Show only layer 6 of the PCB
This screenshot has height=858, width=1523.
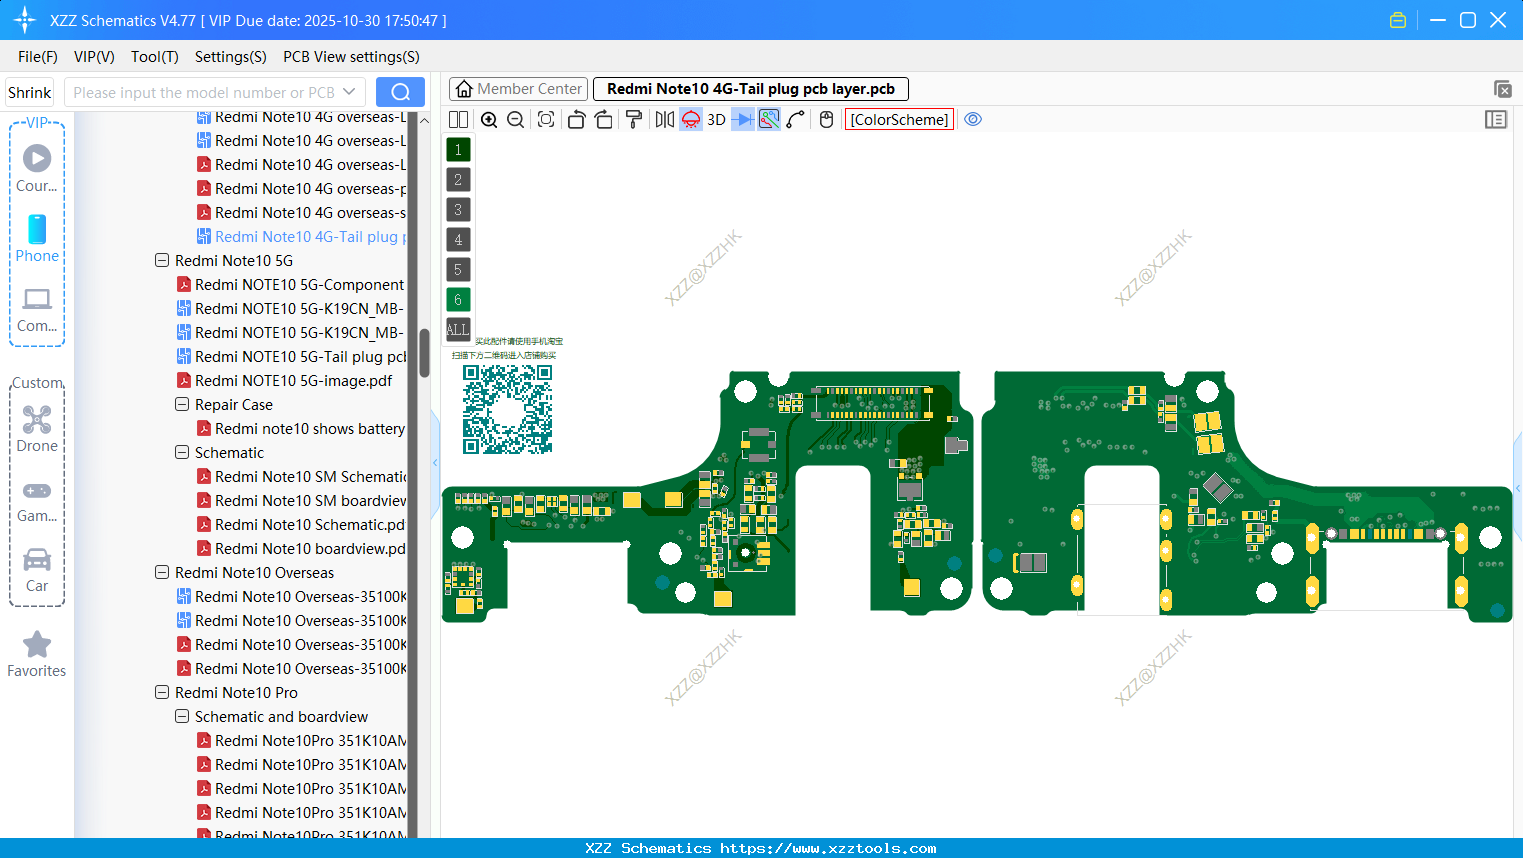tap(458, 299)
